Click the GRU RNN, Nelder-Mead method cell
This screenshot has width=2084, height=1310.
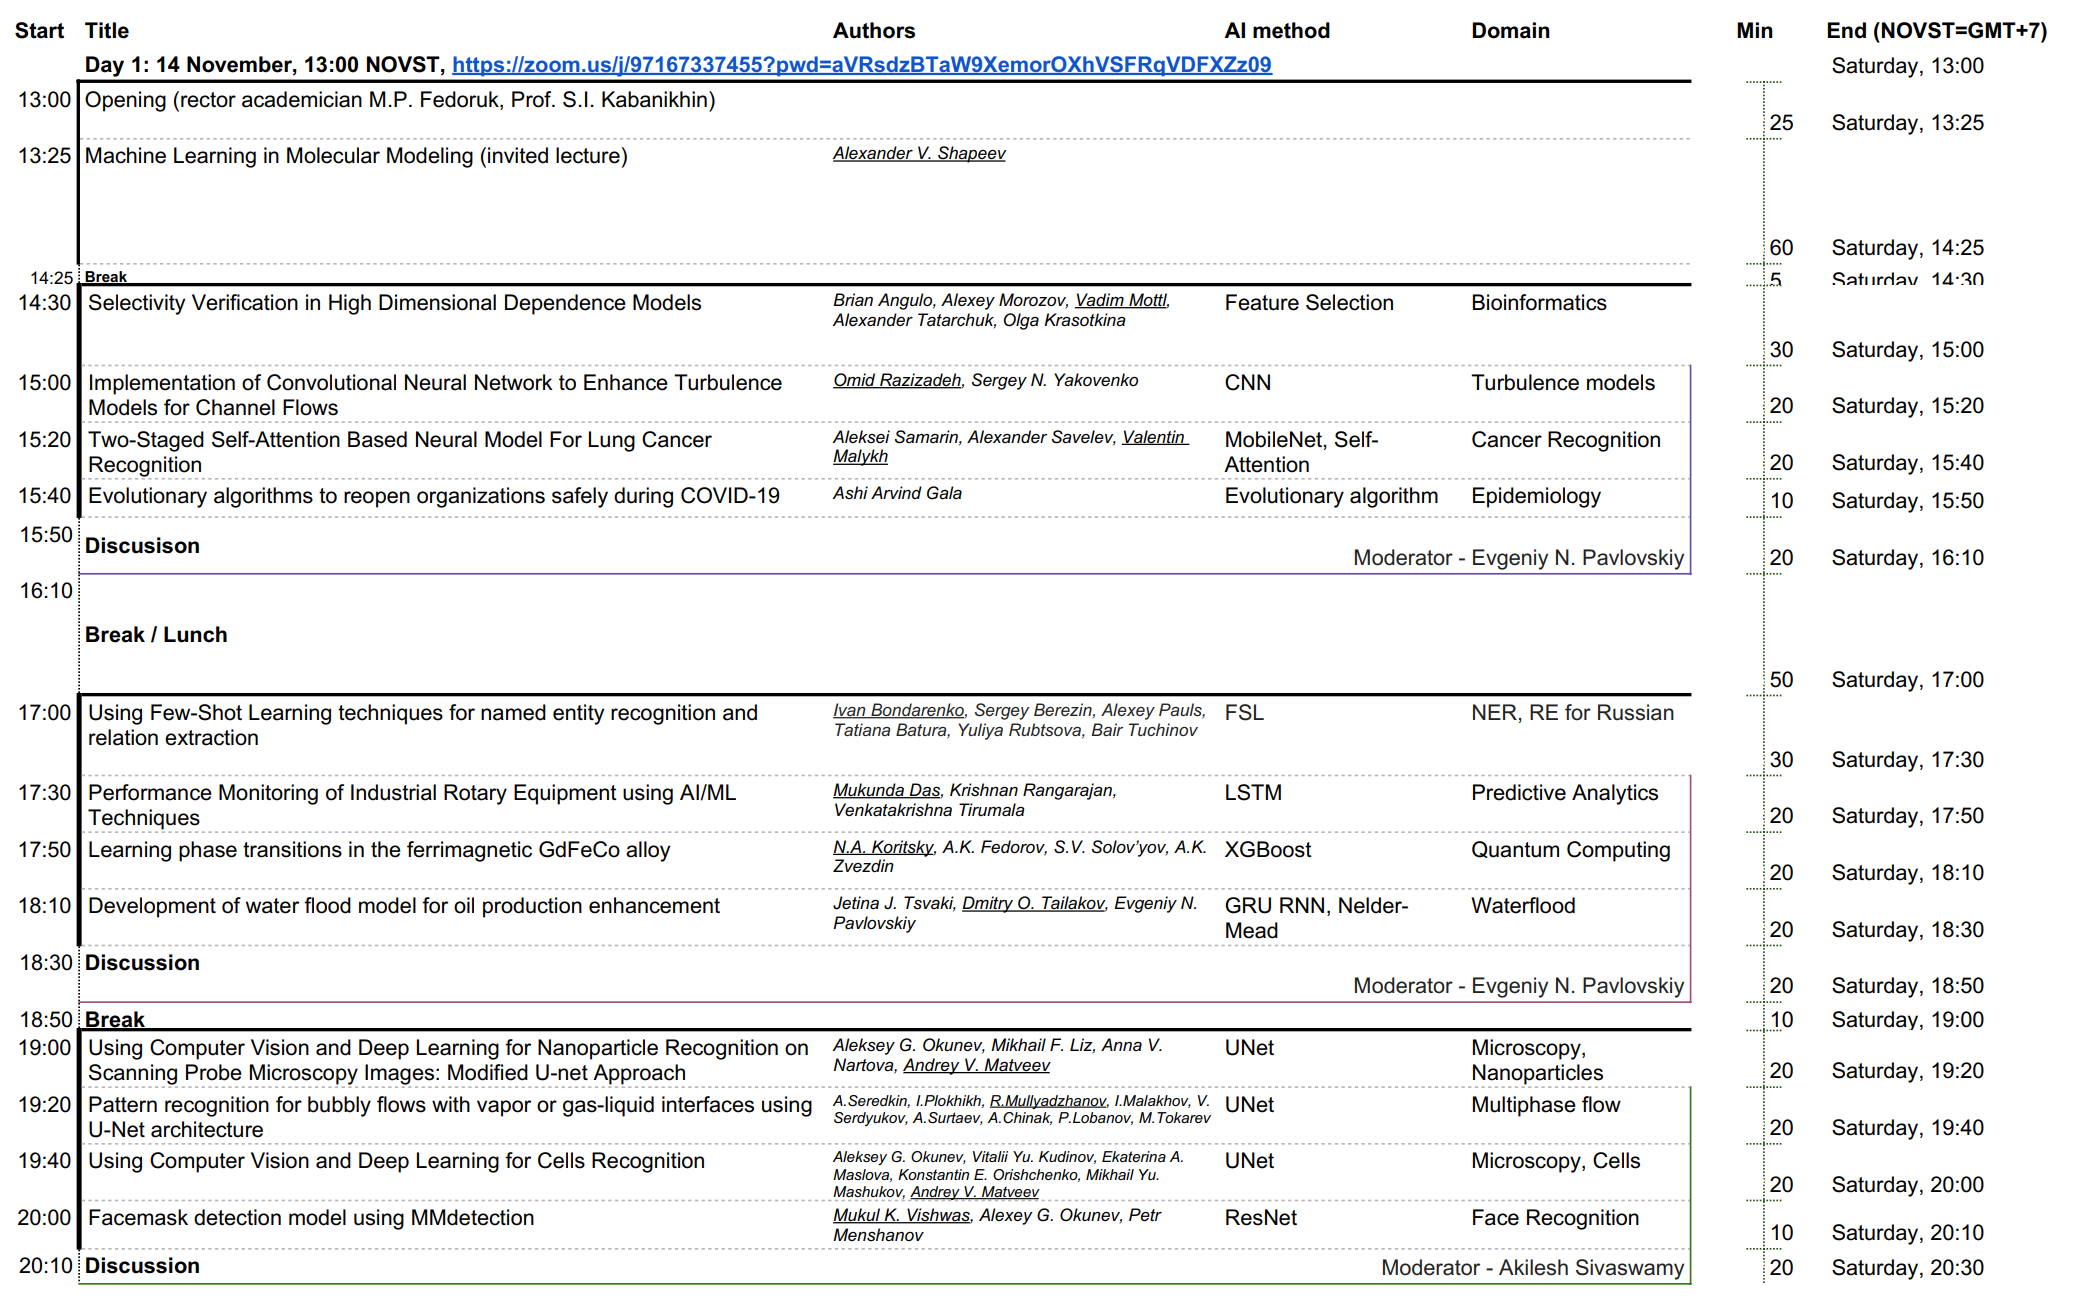[1316, 918]
